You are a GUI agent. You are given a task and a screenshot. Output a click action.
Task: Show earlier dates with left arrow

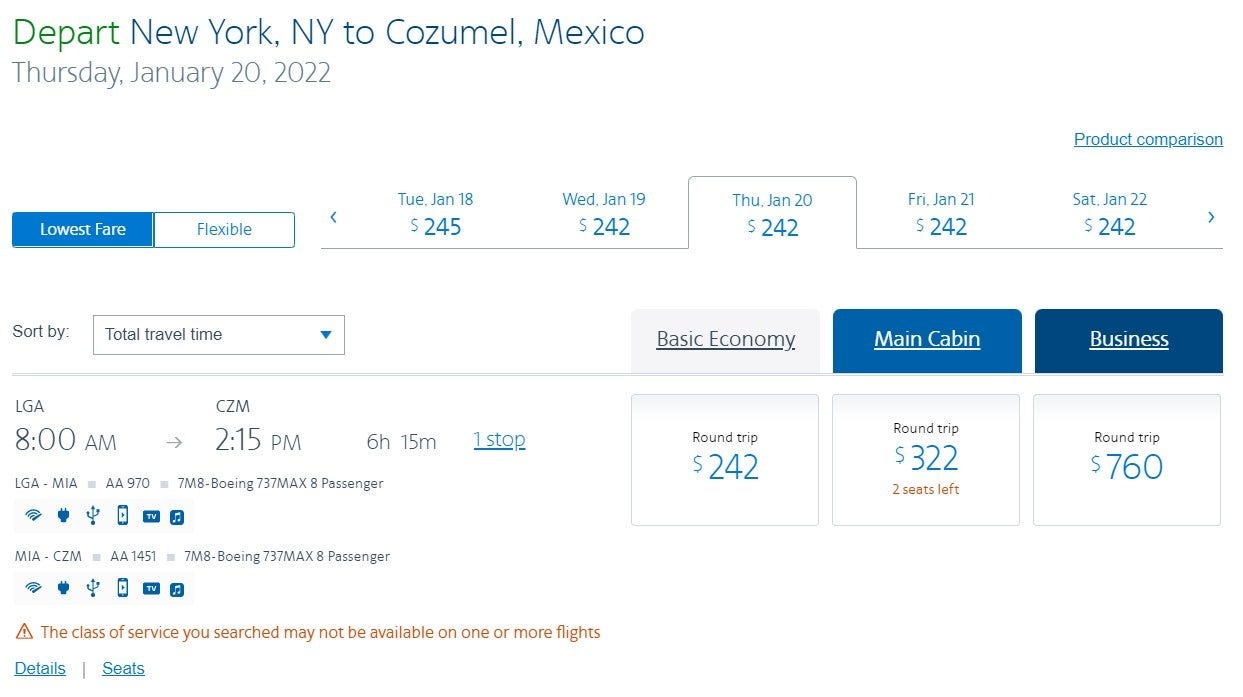334,216
